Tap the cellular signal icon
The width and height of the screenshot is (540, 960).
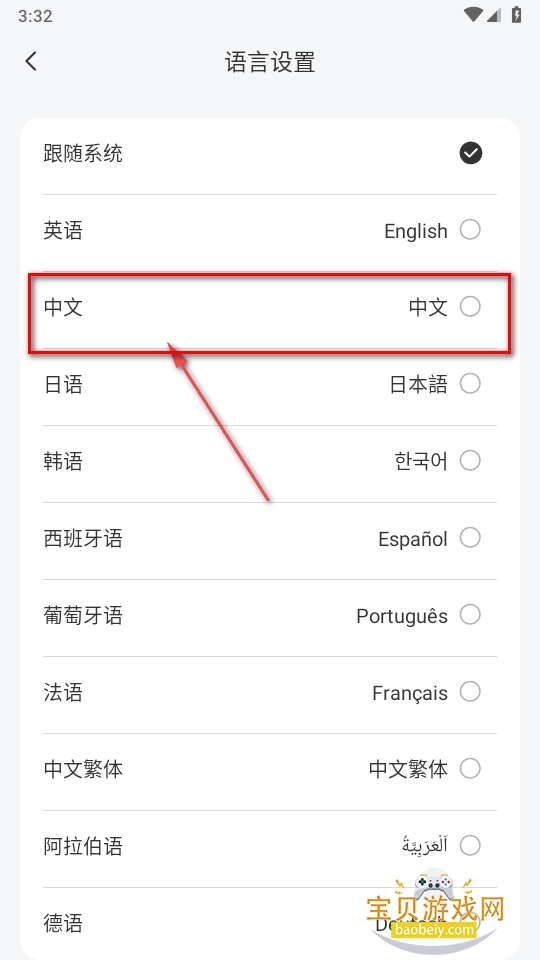coord(494,15)
